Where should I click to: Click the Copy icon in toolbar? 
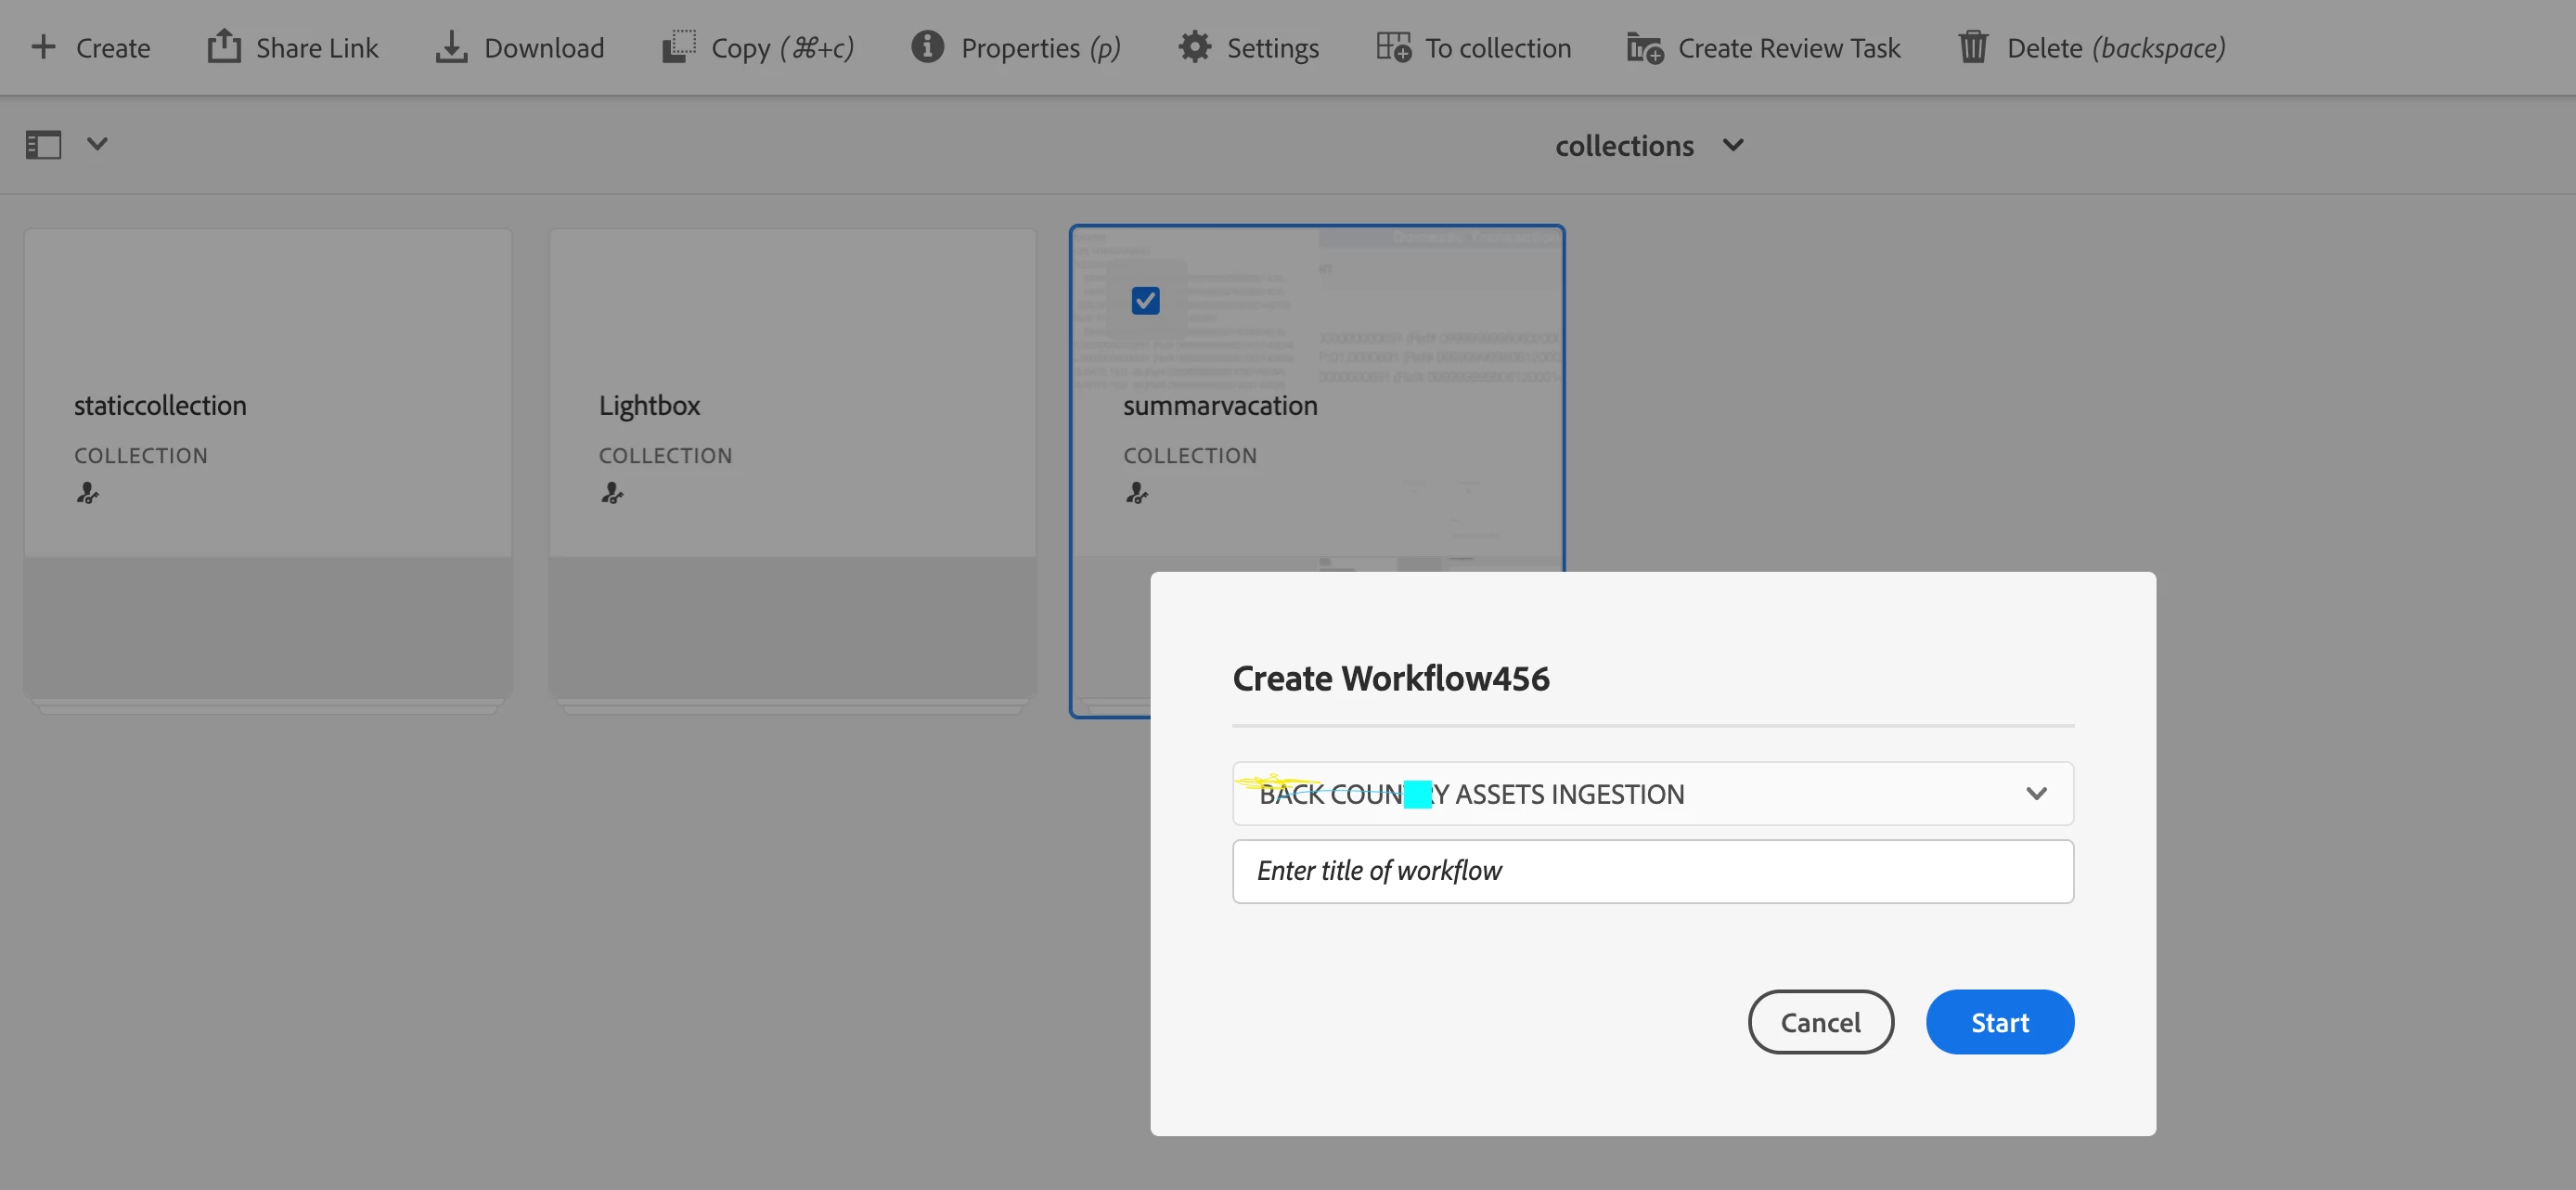click(x=679, y=47)
